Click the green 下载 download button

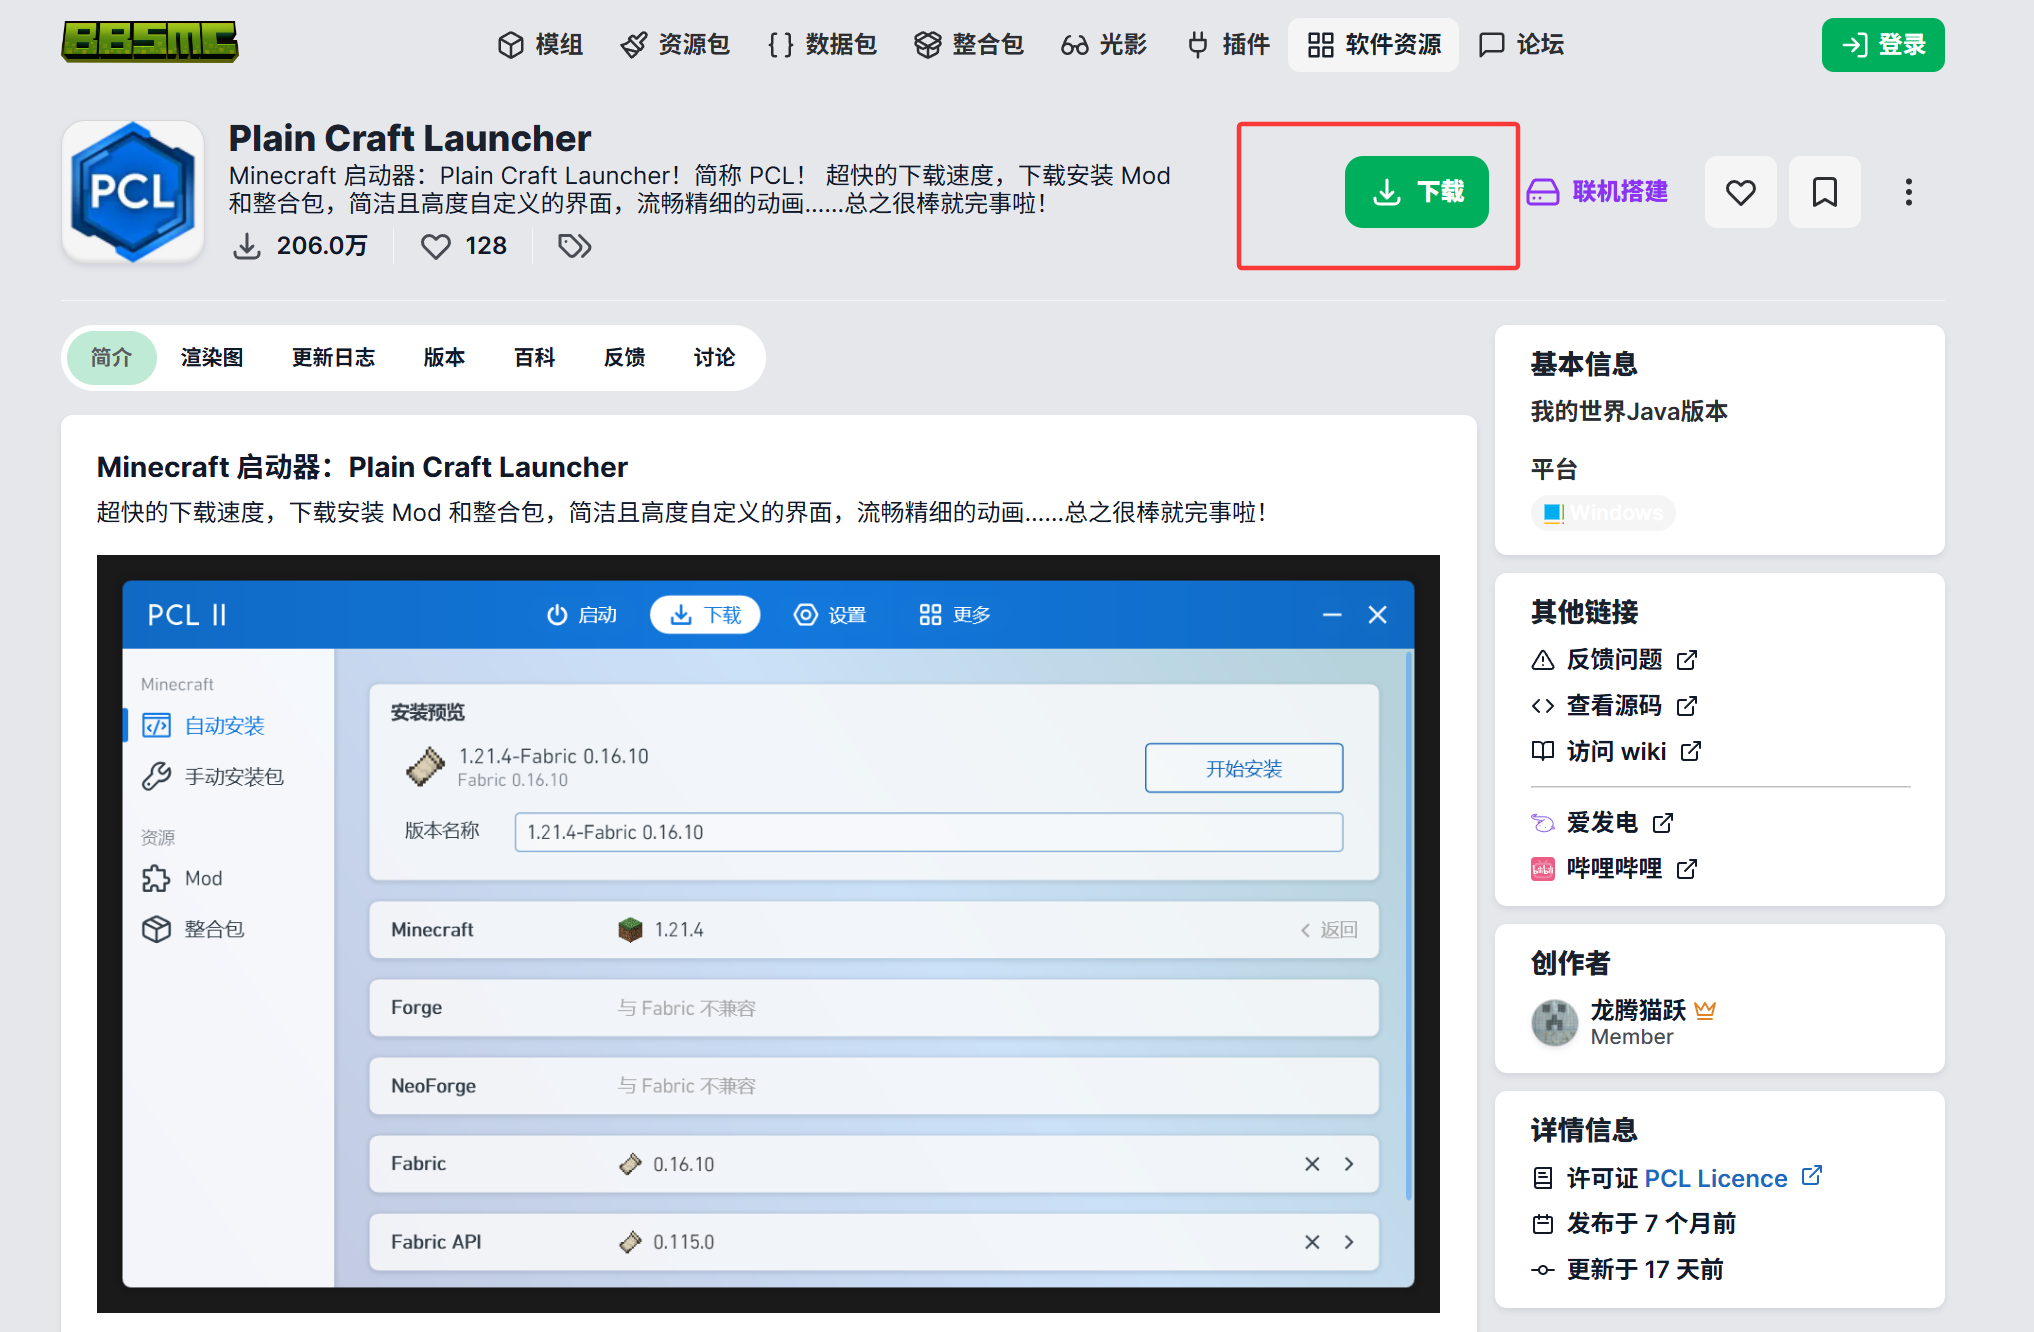click(1417, 192)
